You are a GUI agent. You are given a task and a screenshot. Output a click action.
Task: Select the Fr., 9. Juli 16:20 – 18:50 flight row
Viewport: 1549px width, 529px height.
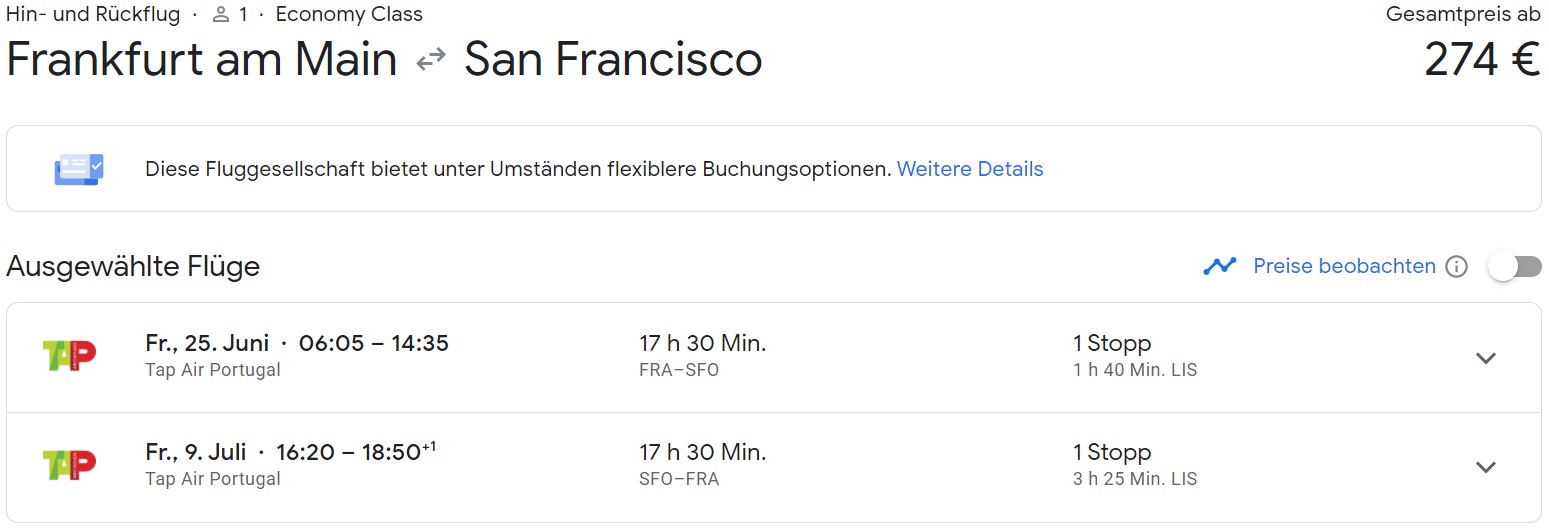774,467
